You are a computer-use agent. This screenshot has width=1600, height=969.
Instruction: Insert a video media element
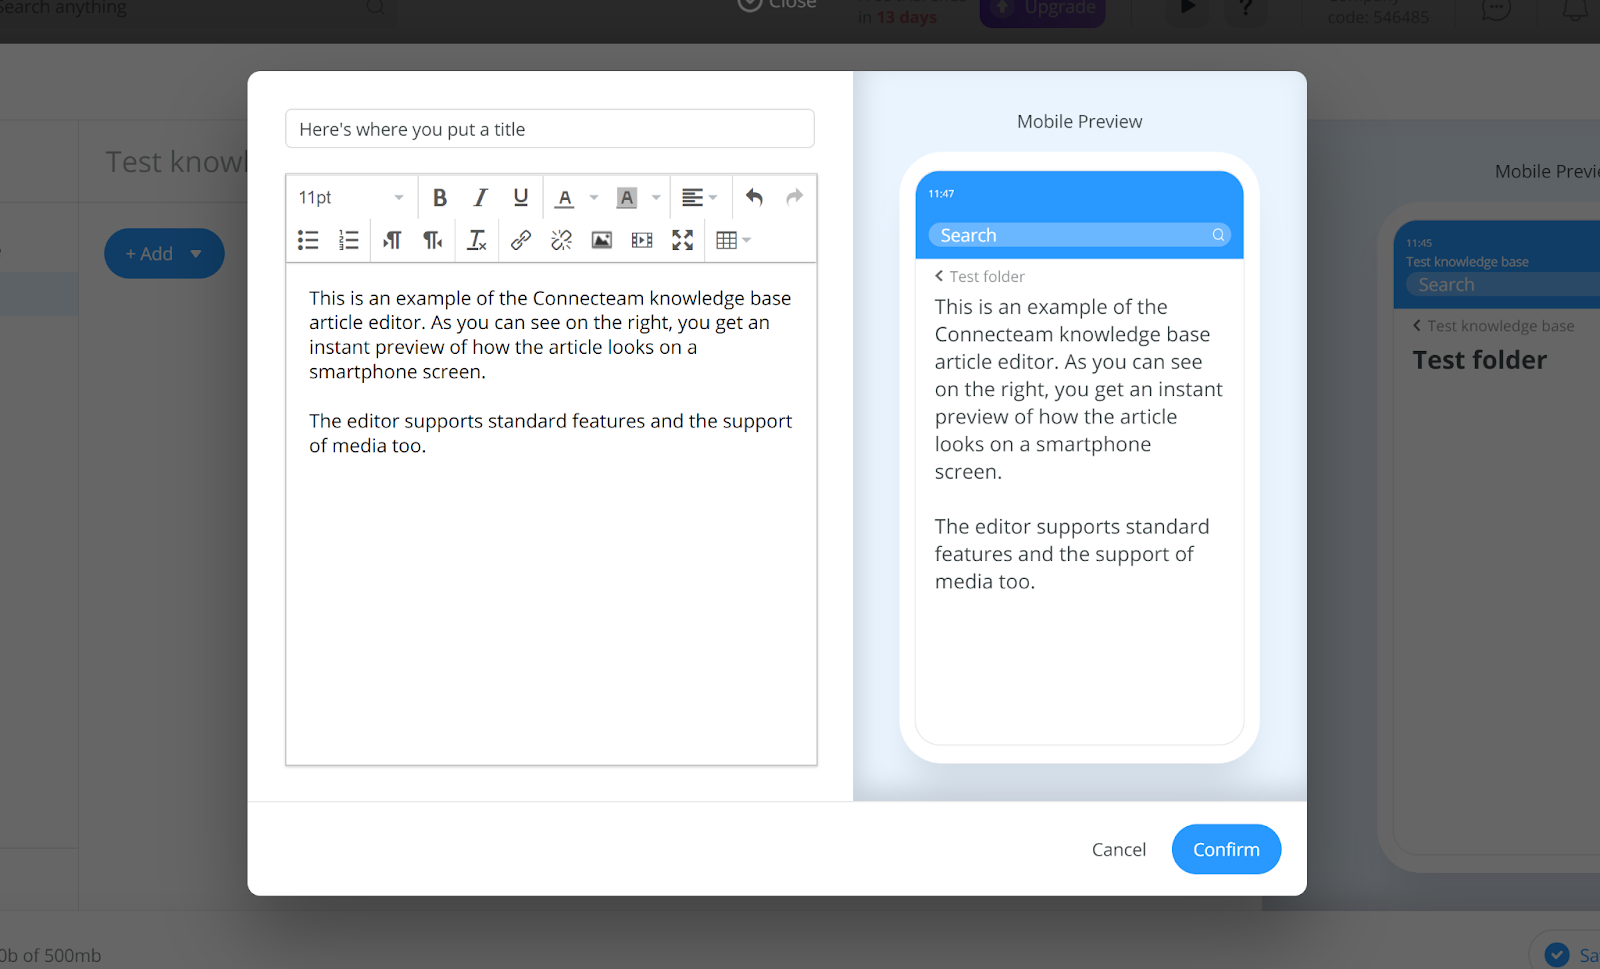[x=642, y=240]
